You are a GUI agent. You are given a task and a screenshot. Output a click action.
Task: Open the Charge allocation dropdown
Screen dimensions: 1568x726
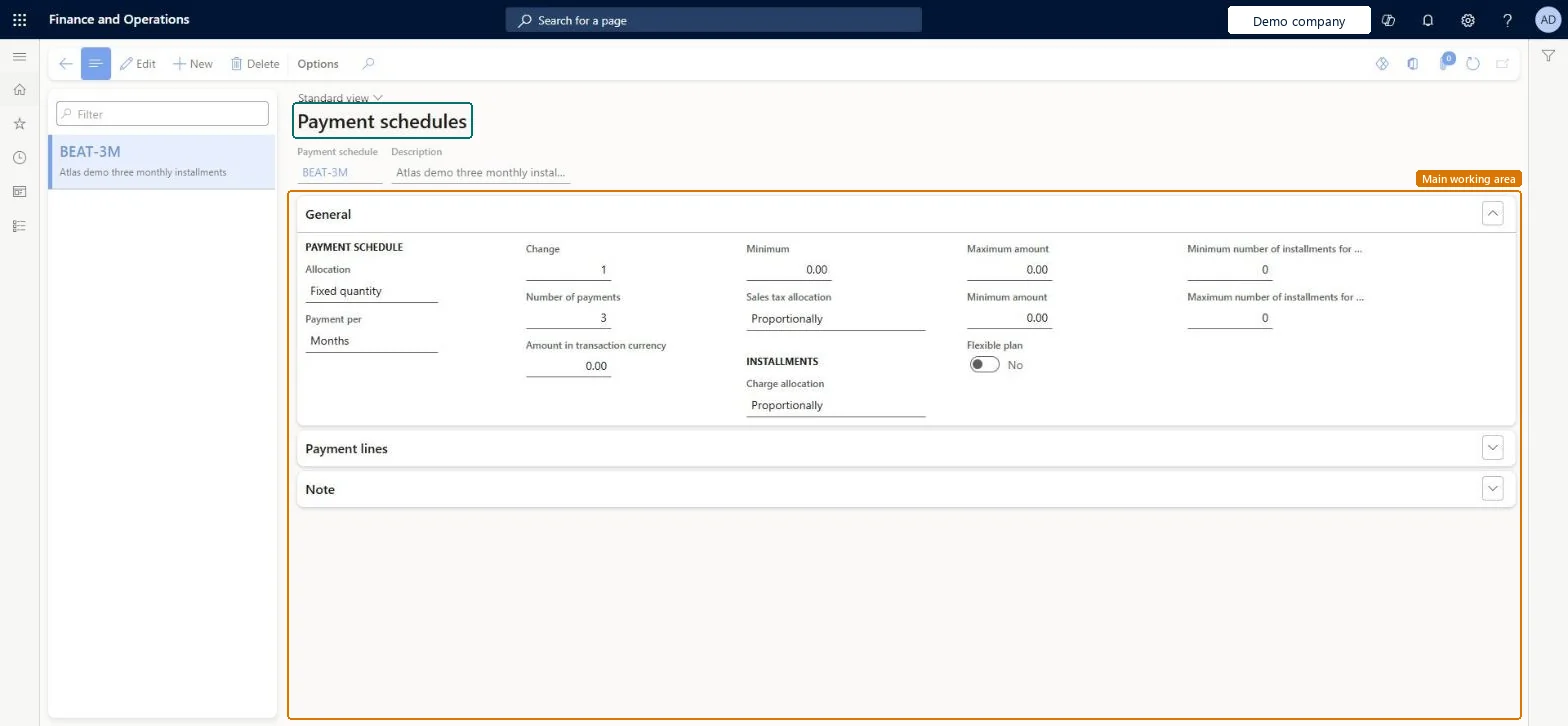[x=836, y=405]
